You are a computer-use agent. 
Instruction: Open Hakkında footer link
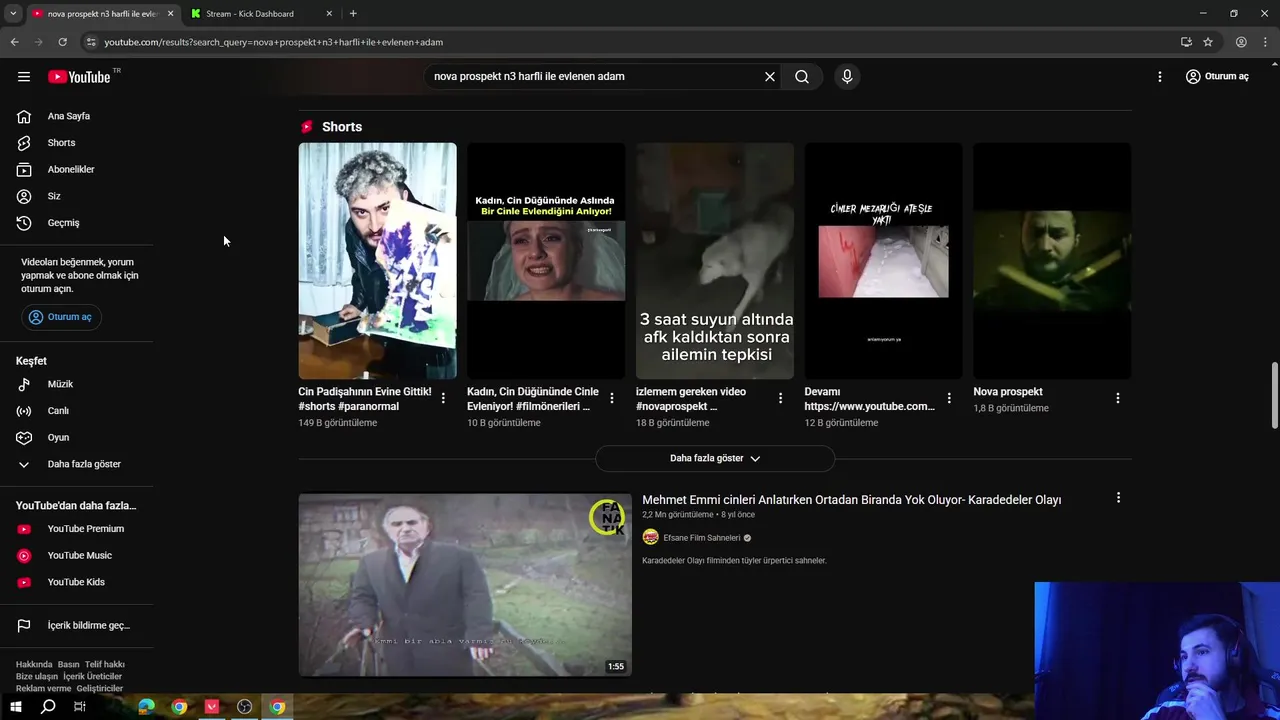34,664
